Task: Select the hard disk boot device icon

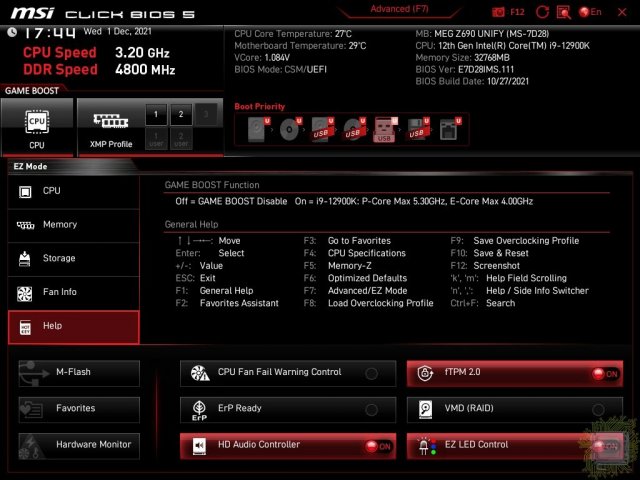Action: pos(258,130)
